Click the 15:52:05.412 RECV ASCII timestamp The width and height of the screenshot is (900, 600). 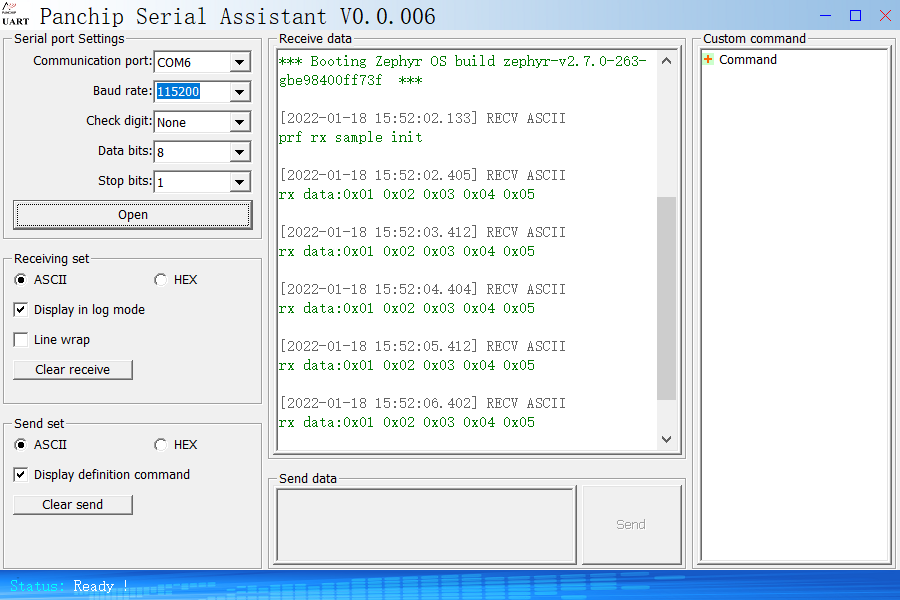[x=422, y=346]
